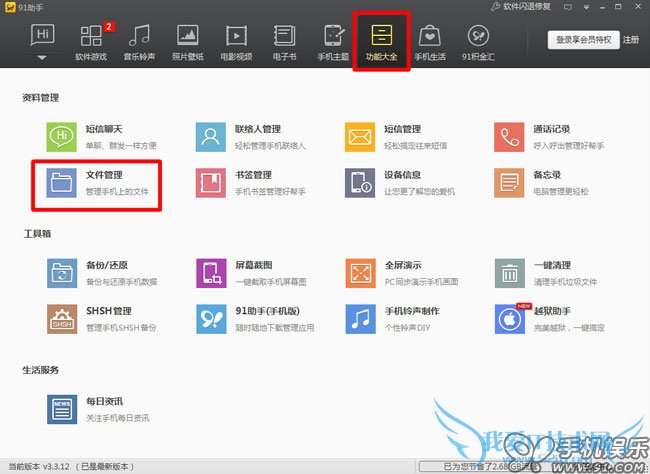Open 一键清理 trash icon
The height and width of the screenshot is (474, 650).
510,273
